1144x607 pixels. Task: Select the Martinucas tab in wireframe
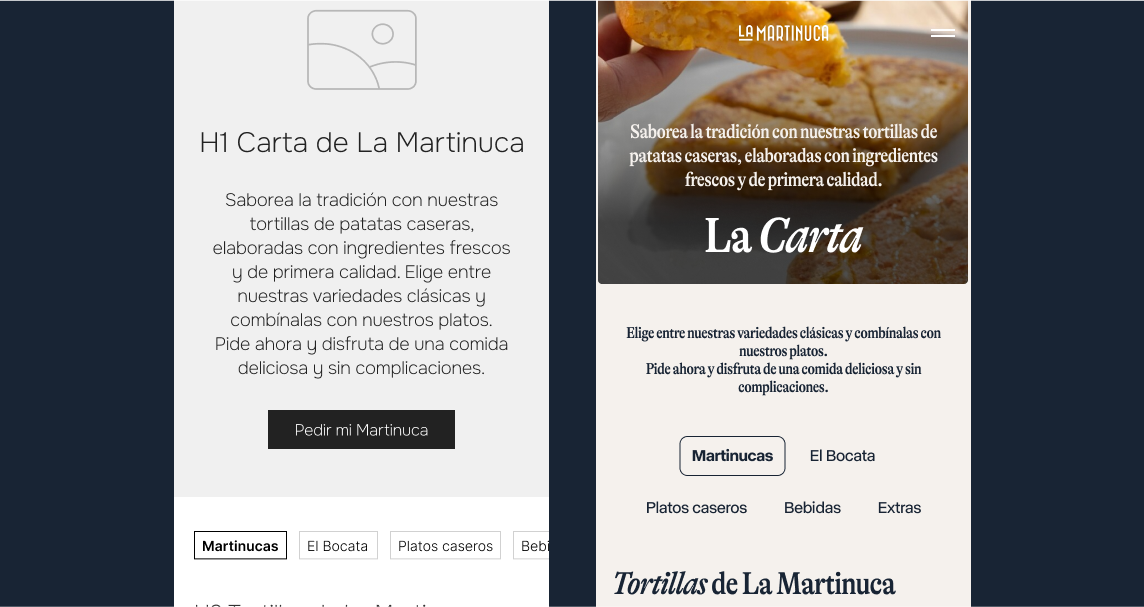(240, 546)
